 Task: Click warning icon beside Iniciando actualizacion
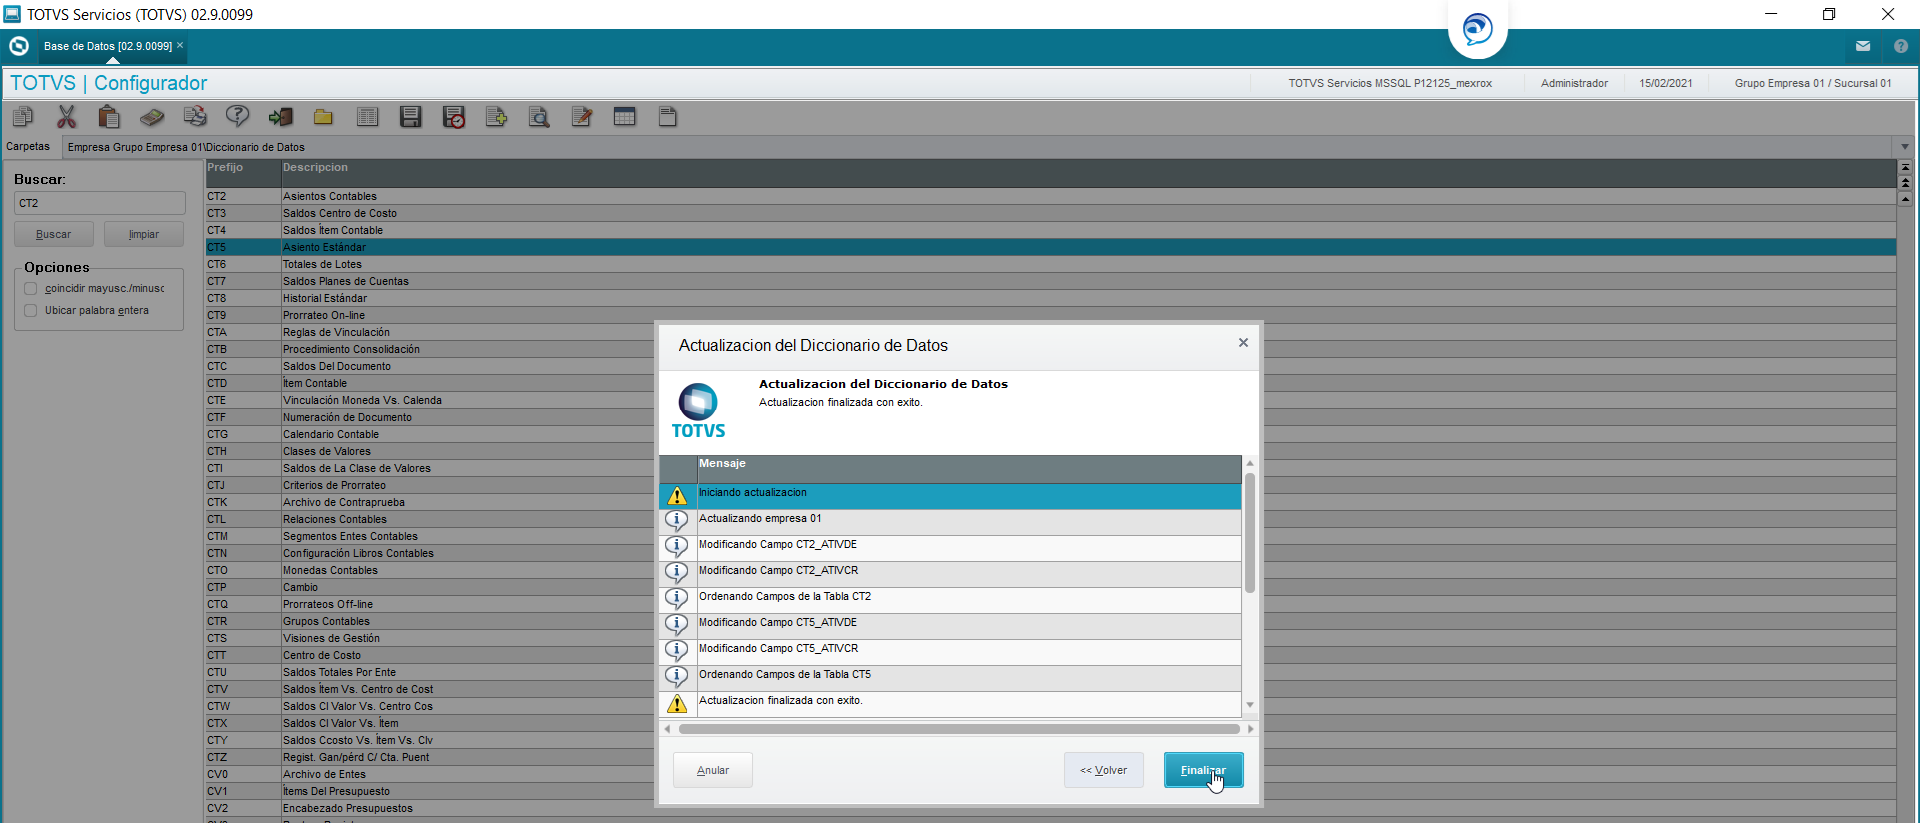pos(677,496)
